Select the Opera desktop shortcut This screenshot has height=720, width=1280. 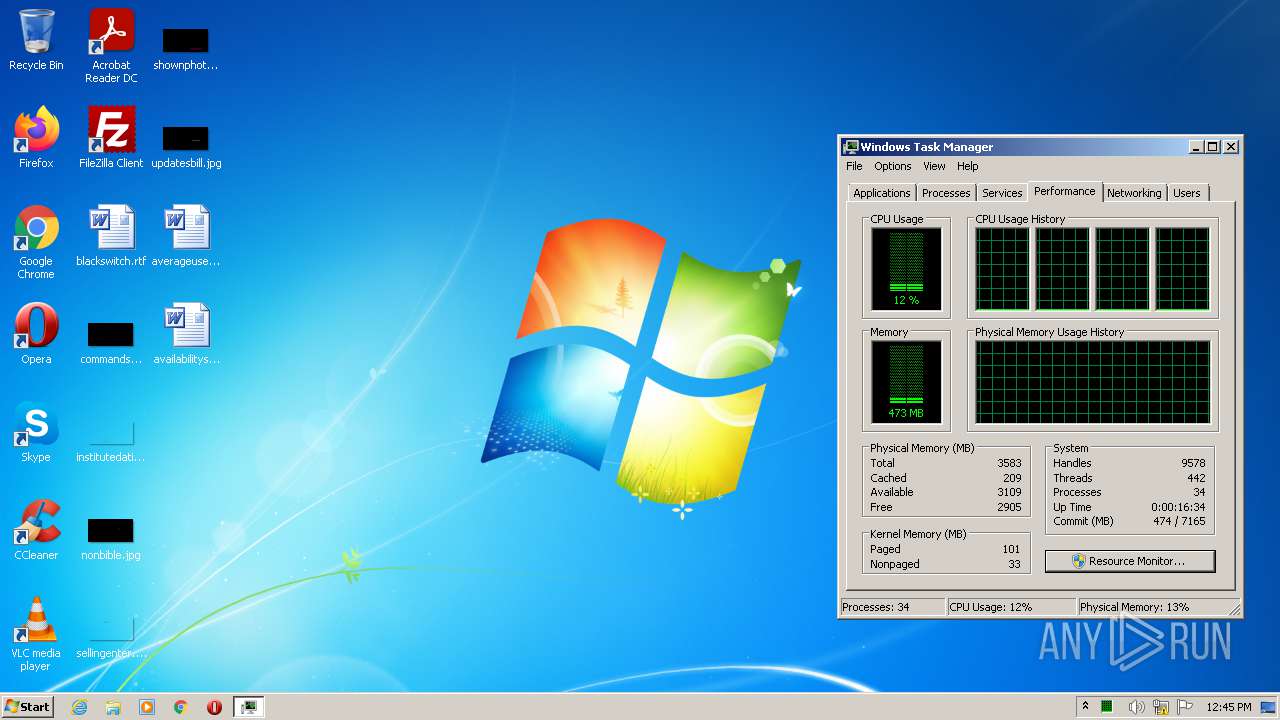(x=36, y=334)
